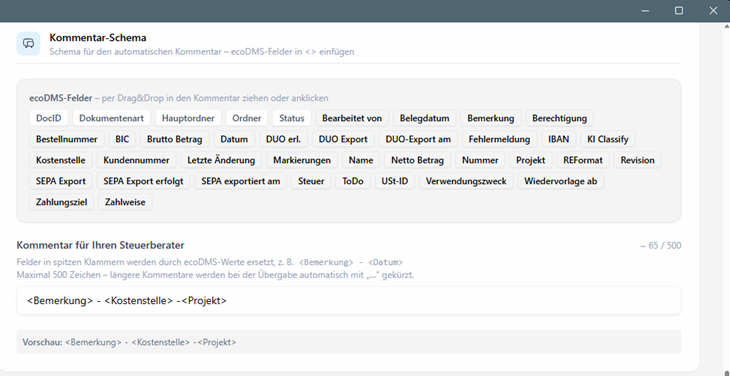Click the Kostenstelle field chip
This screenshot has width=730, height=376.
(x=61, y=160)
